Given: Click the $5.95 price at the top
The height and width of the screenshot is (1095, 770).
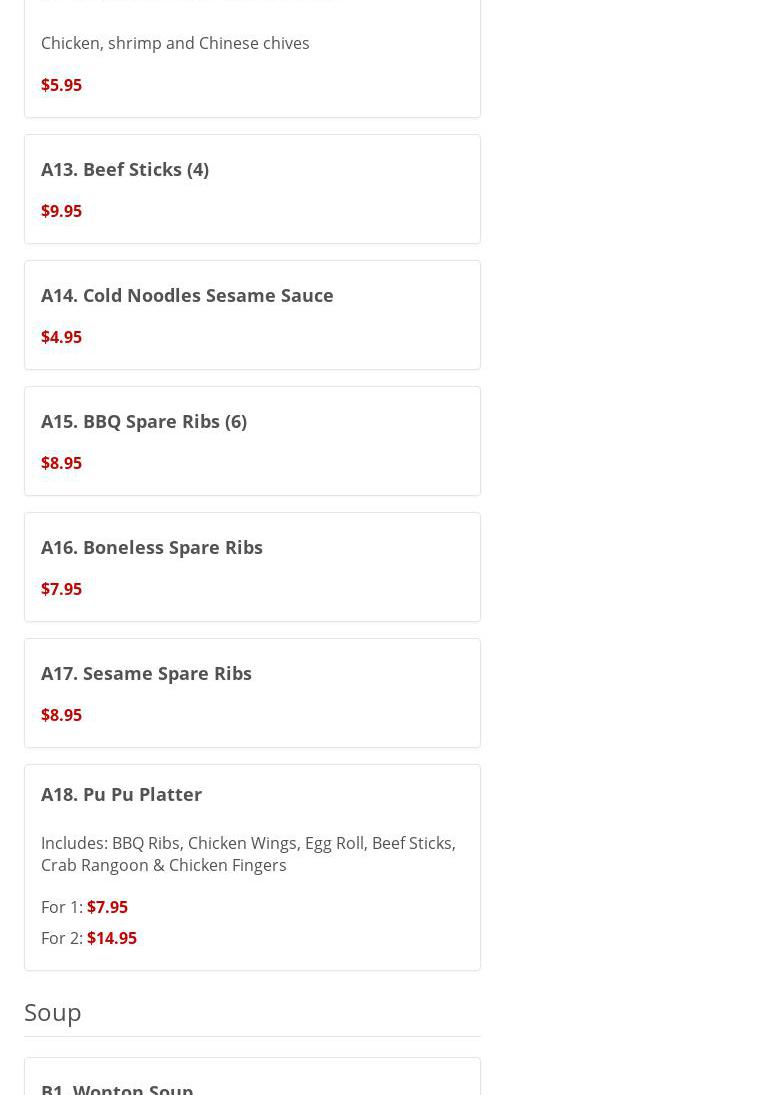Looking at the screenshot, I should (x=61, y=85).
